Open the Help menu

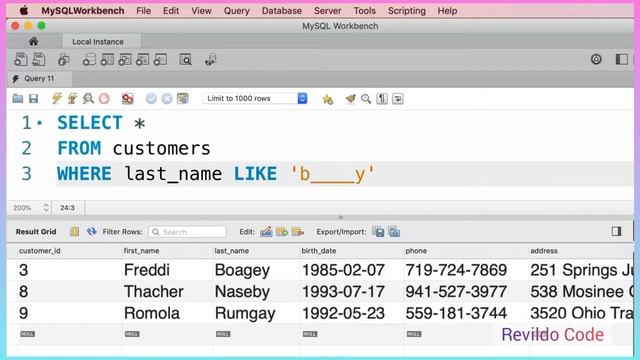click(447, 11)
